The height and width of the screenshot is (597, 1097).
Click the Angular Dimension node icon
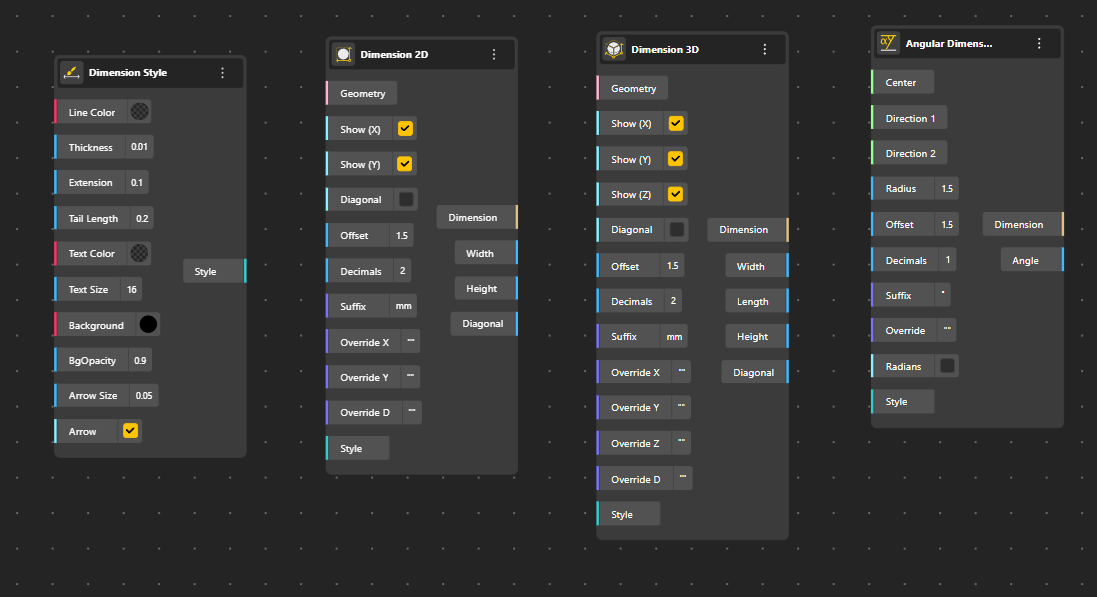(888, 43)
